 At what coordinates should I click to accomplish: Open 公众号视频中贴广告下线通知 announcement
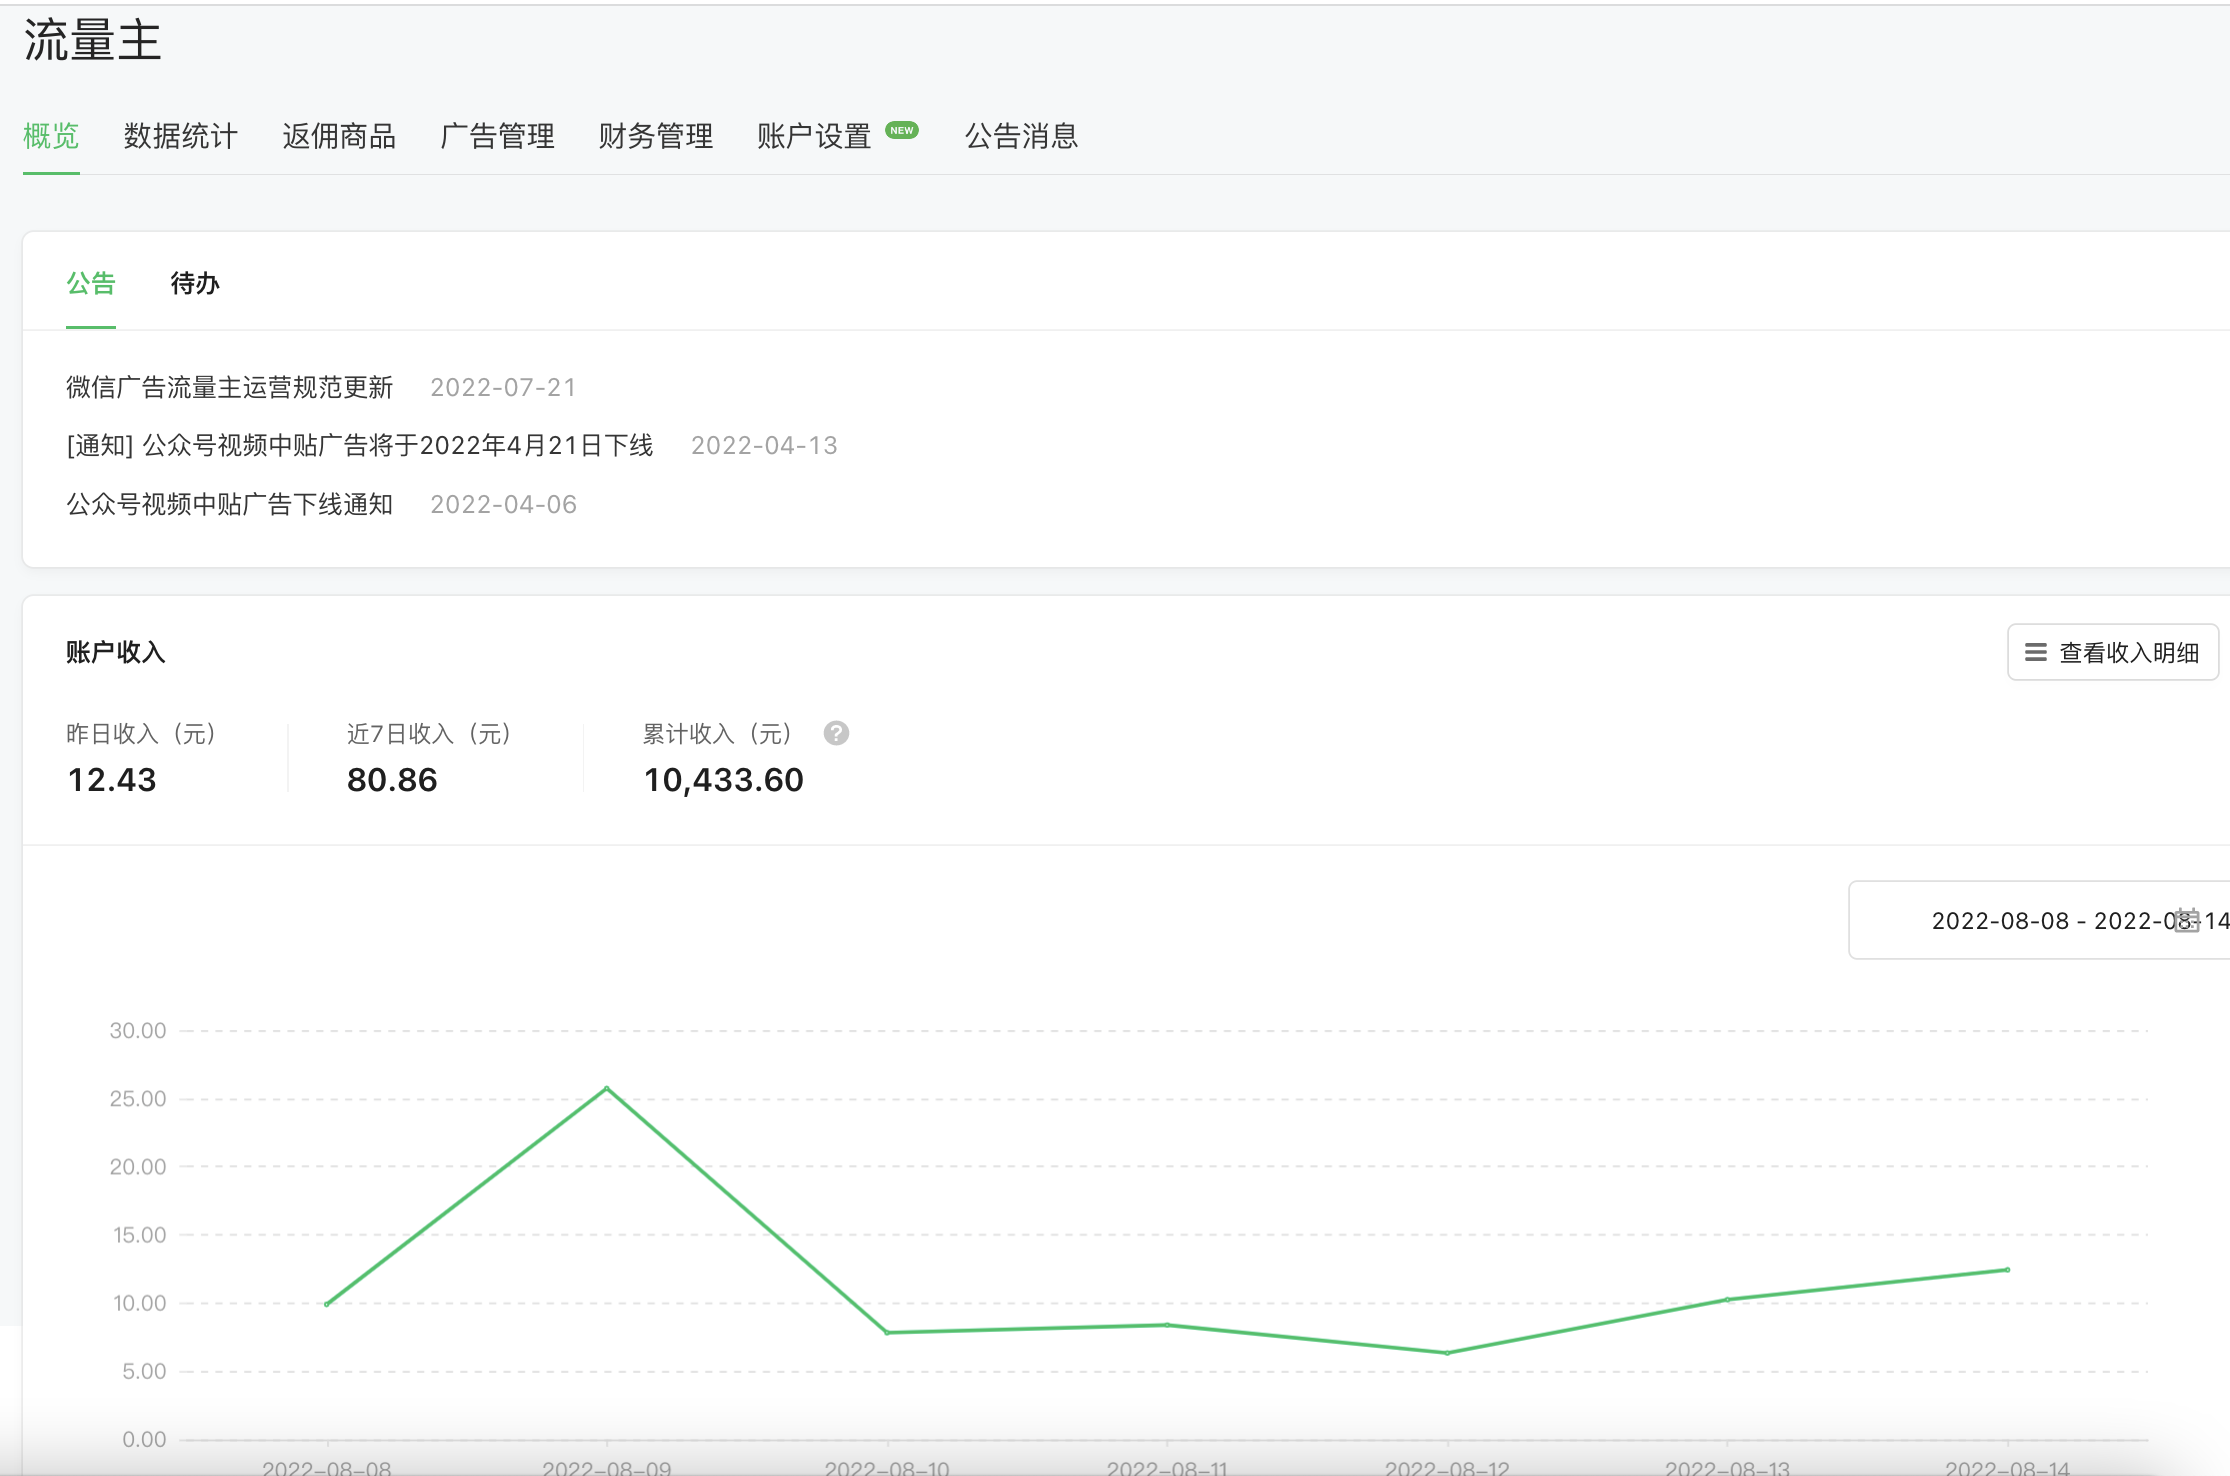click(230, 504)
